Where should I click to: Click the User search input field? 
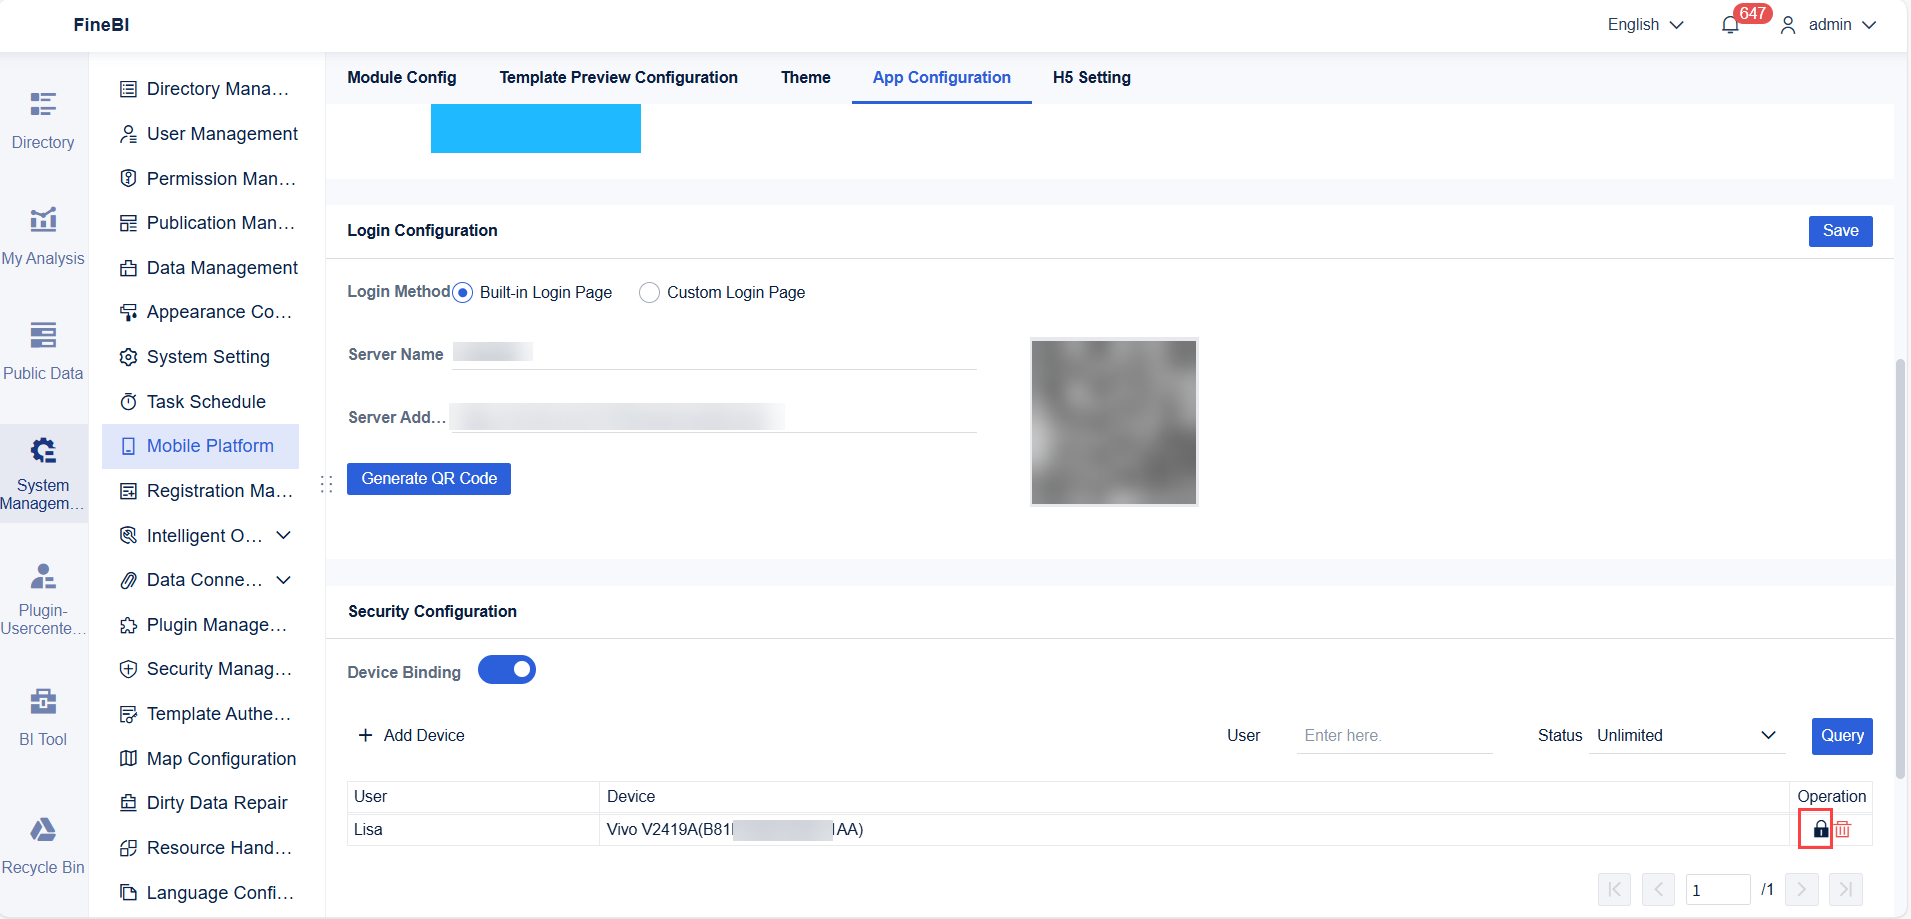tap(1394, 736)
